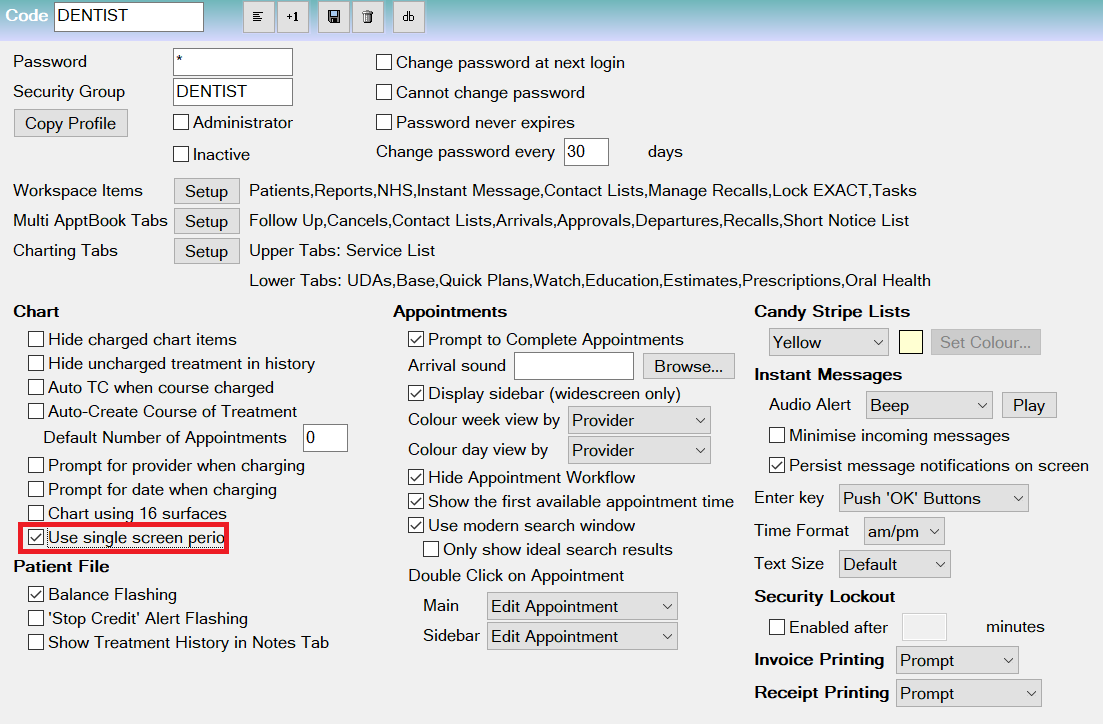Open Multi ApptBook Tabs Setup
The image size is (1103, 724).
(207, 221)
